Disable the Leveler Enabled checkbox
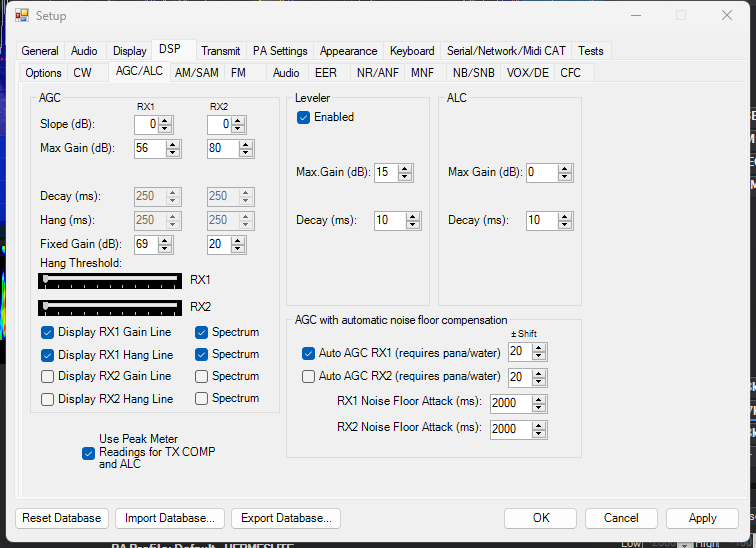The image size is (756, 548). point(304,117)
